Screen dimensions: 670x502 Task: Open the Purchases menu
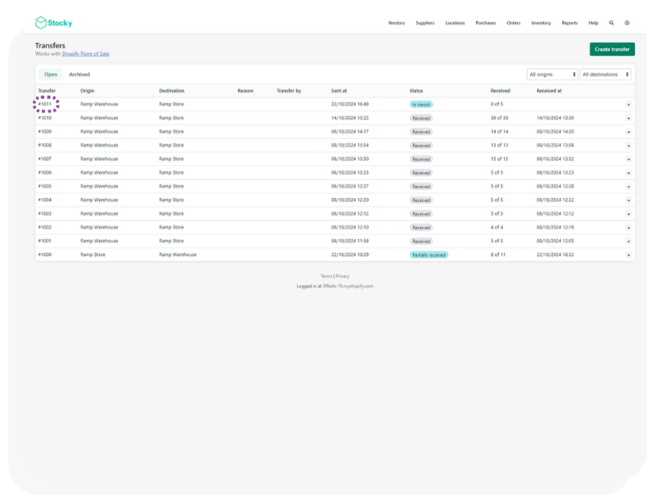(485, 23)
